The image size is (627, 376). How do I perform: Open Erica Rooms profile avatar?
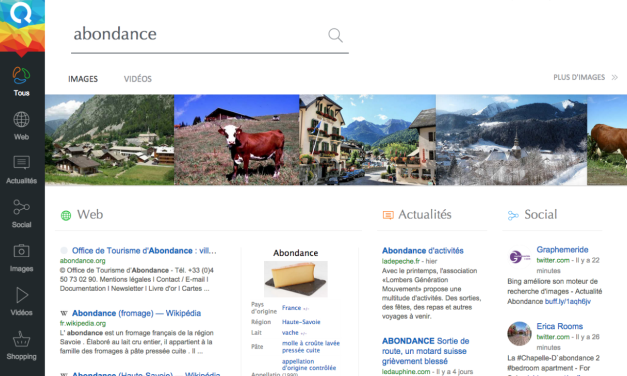point(519,333)
